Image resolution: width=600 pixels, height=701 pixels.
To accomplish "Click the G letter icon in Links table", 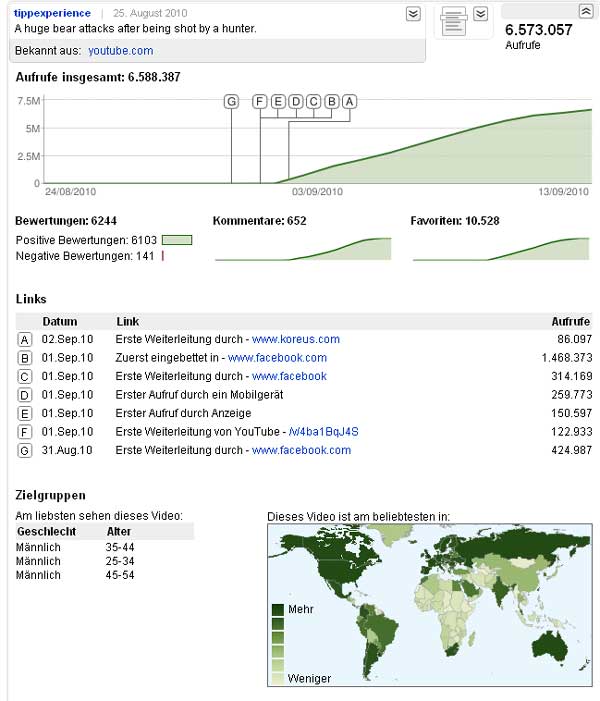I will [x=25, y=451].
